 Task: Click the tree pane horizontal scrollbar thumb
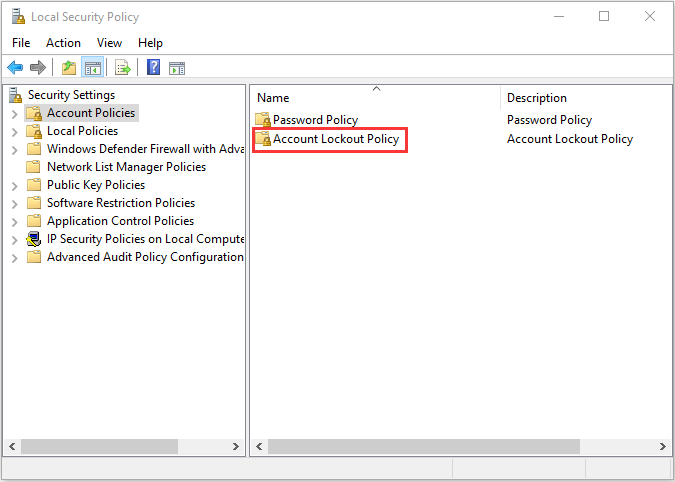(x=99, y=446)
